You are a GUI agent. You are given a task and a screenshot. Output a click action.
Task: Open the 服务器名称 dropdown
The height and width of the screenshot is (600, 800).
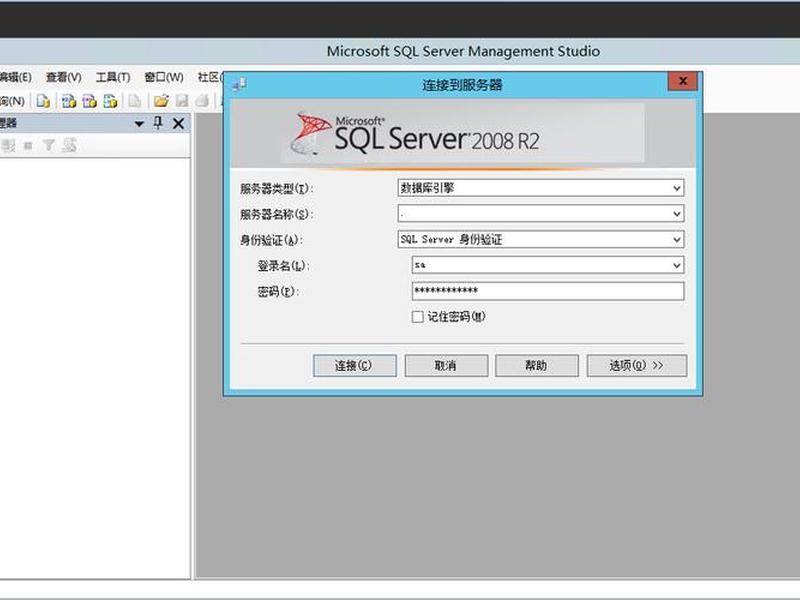point(677,213)
